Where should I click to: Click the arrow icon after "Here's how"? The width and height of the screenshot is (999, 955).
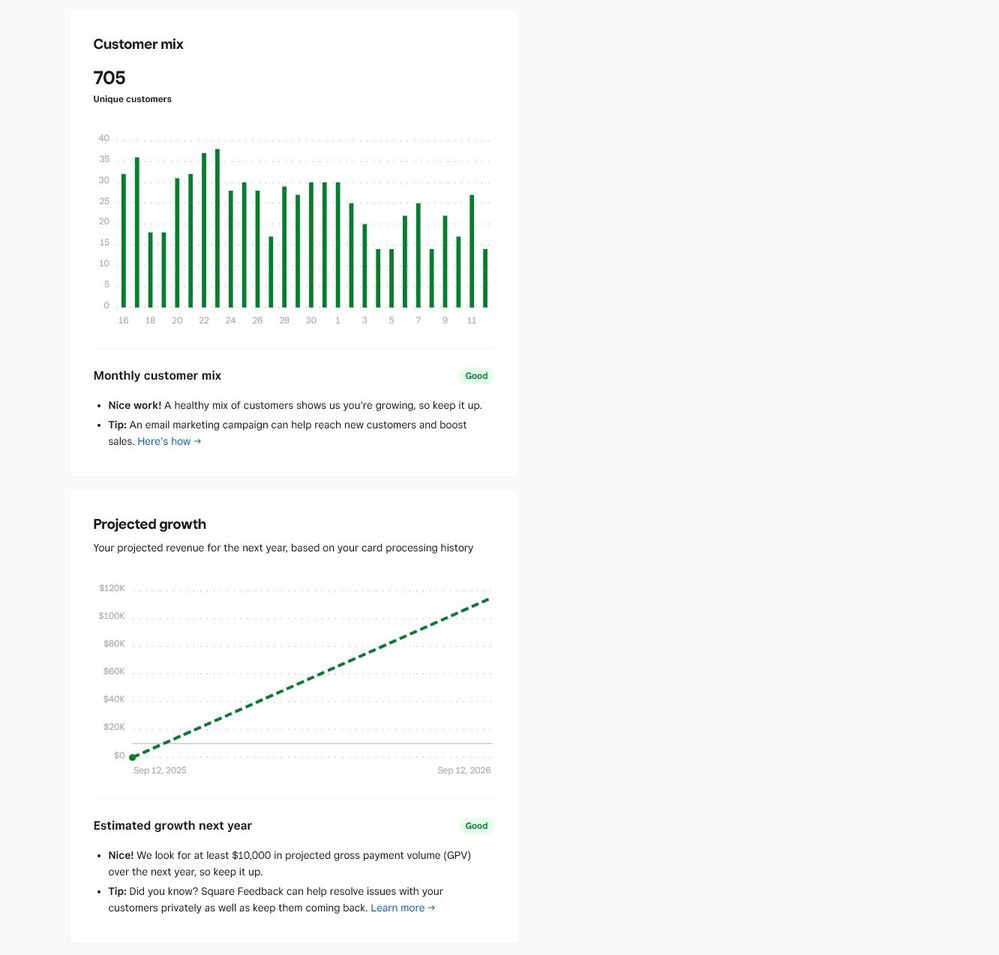[197, 441]
